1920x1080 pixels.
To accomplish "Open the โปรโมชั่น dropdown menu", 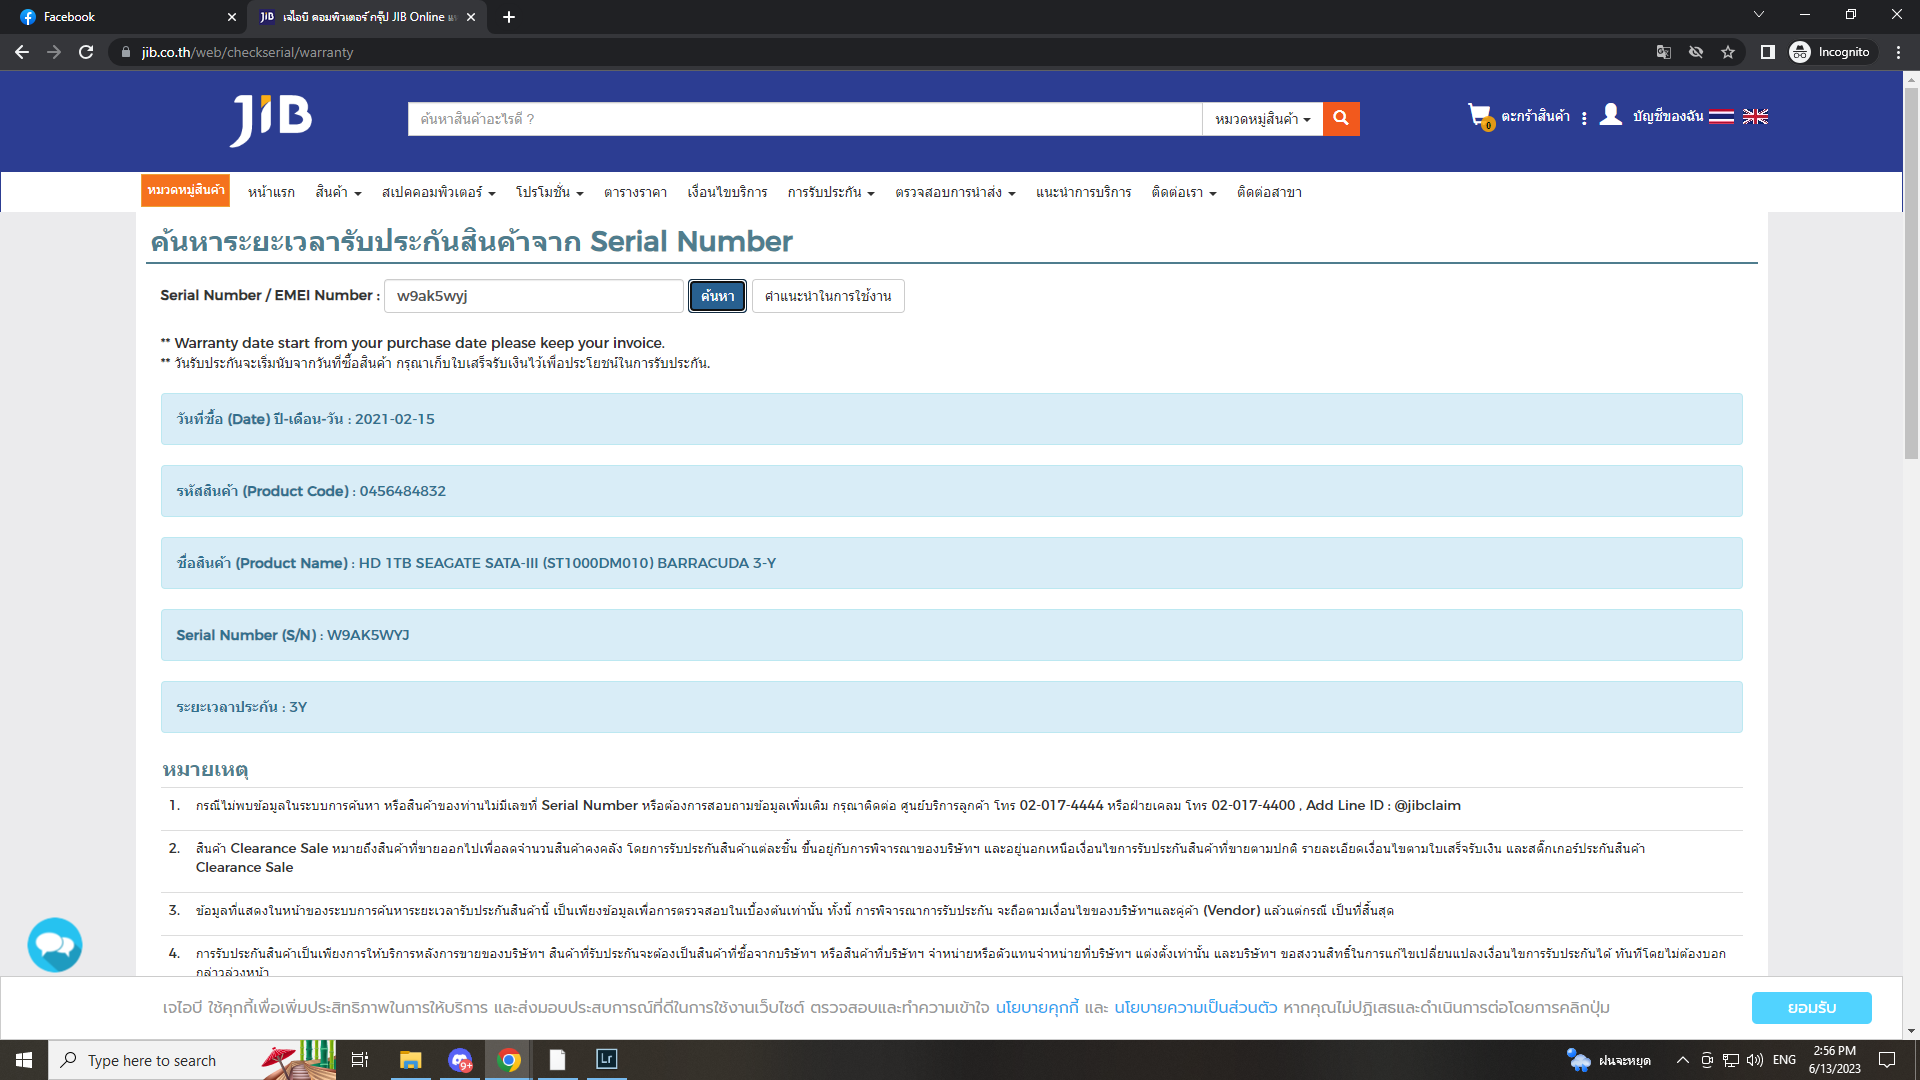I will tap(549, 192).
